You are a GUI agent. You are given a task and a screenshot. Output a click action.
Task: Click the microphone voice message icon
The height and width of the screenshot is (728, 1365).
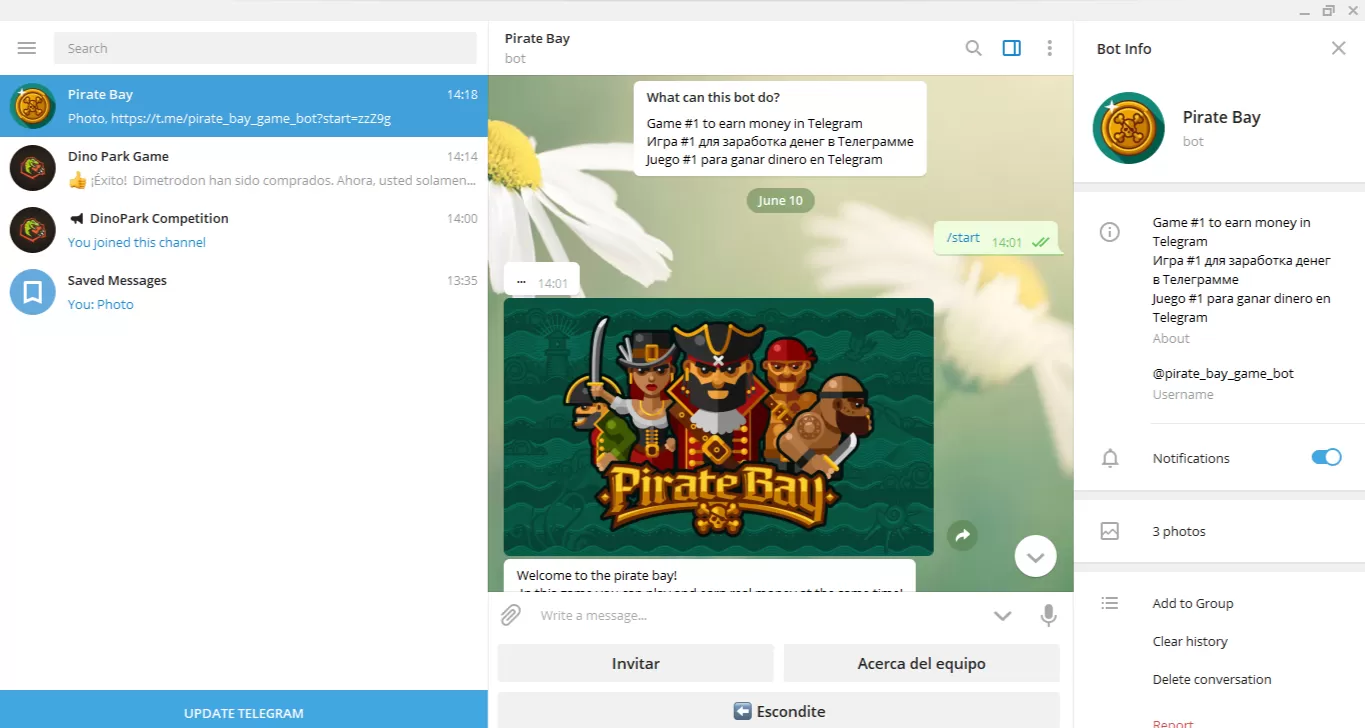[x=1048, y=615]
